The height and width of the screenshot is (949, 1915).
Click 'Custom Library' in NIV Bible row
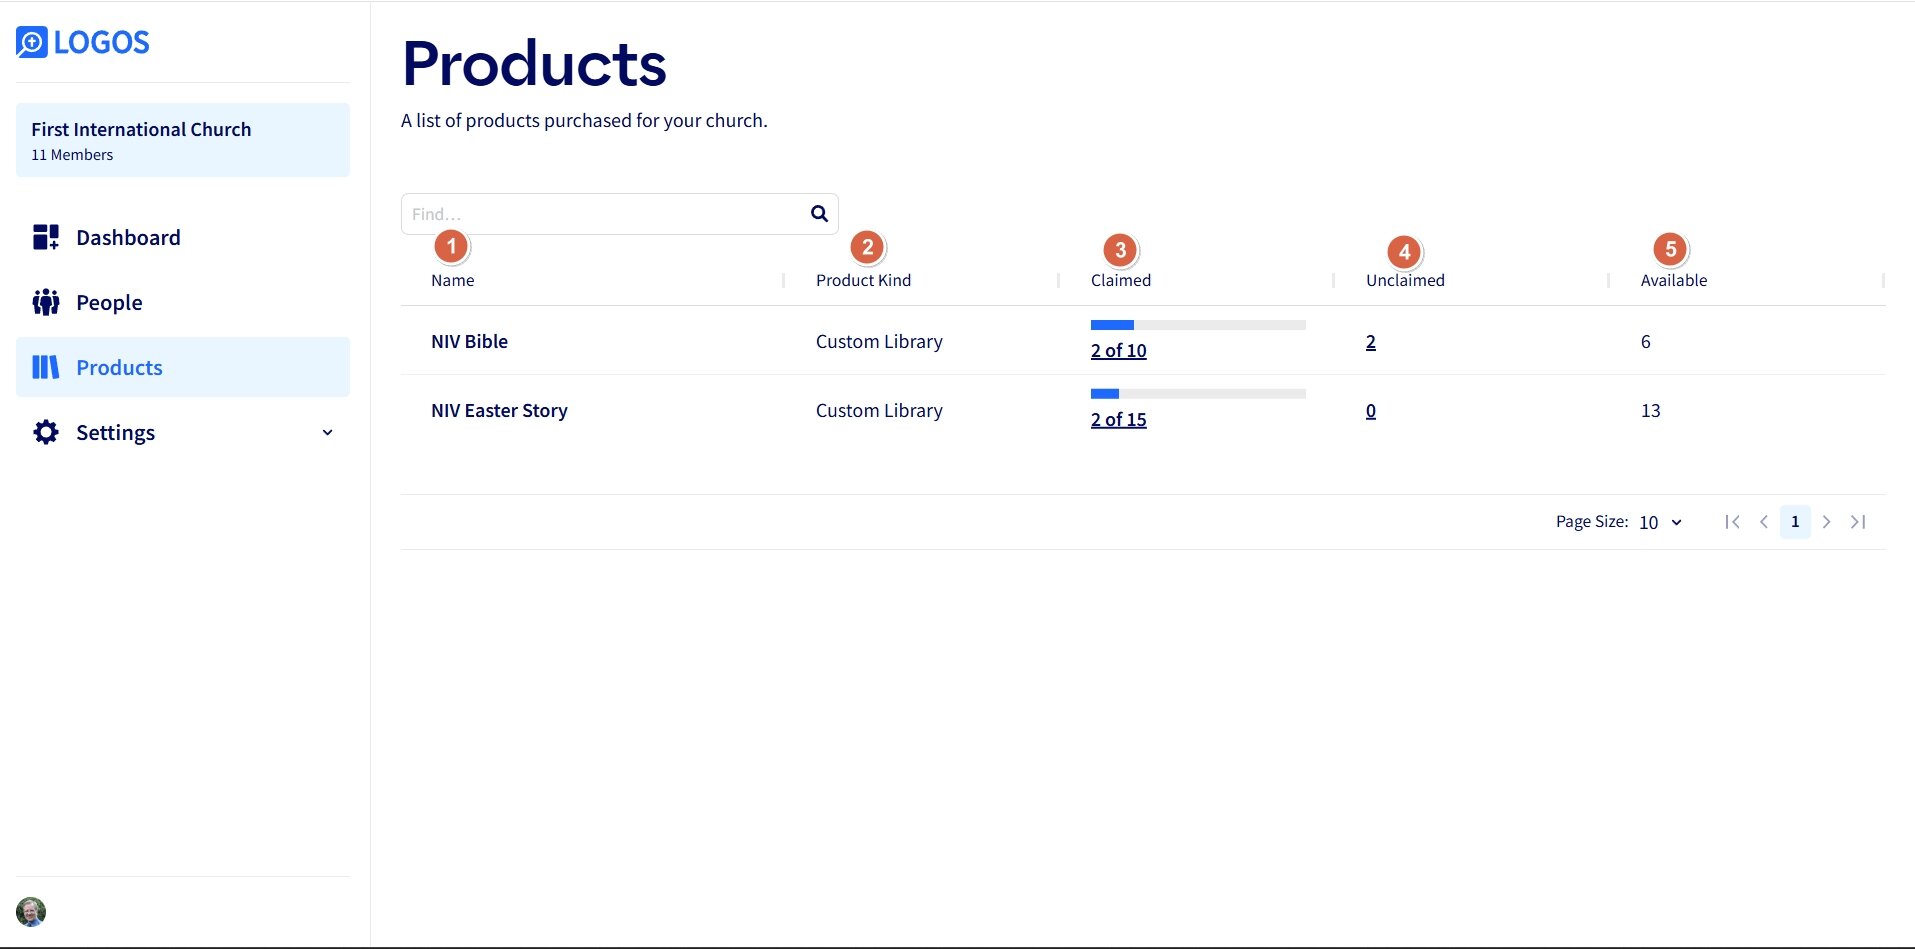tap(879, 341)
